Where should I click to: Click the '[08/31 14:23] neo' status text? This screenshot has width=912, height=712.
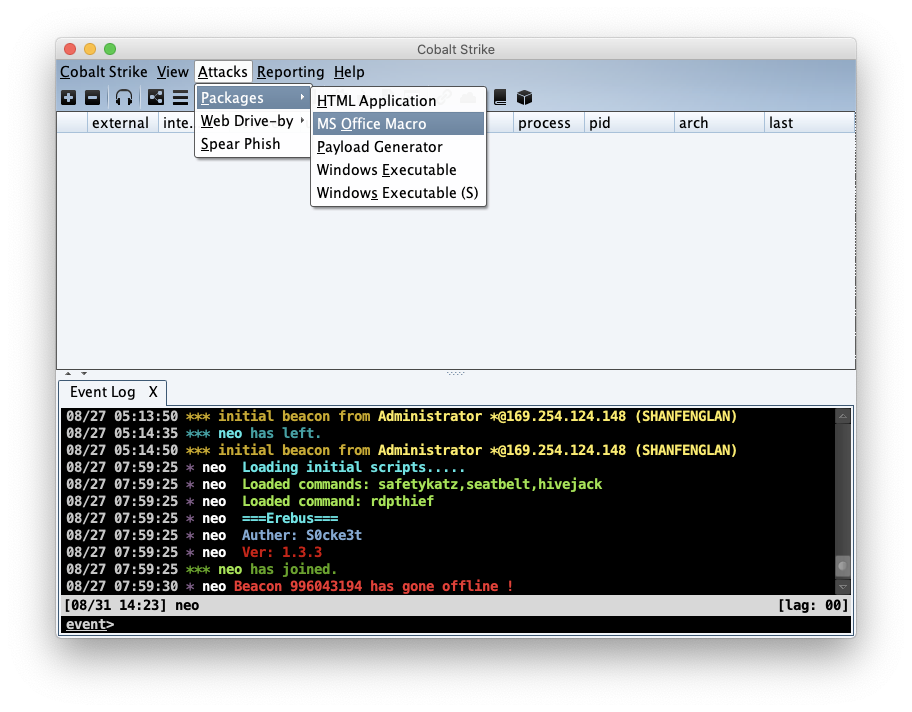pos(131,605)
